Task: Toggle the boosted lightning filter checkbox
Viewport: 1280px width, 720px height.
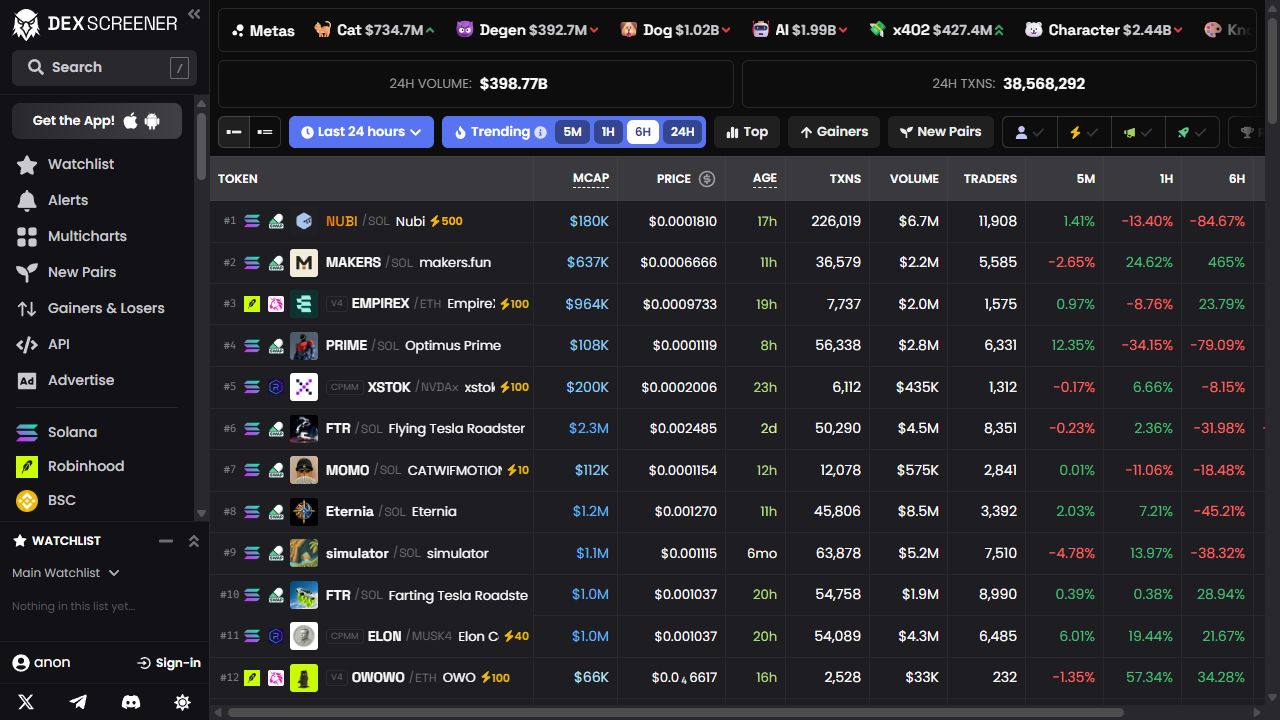Action: [x=1084, y=132]
